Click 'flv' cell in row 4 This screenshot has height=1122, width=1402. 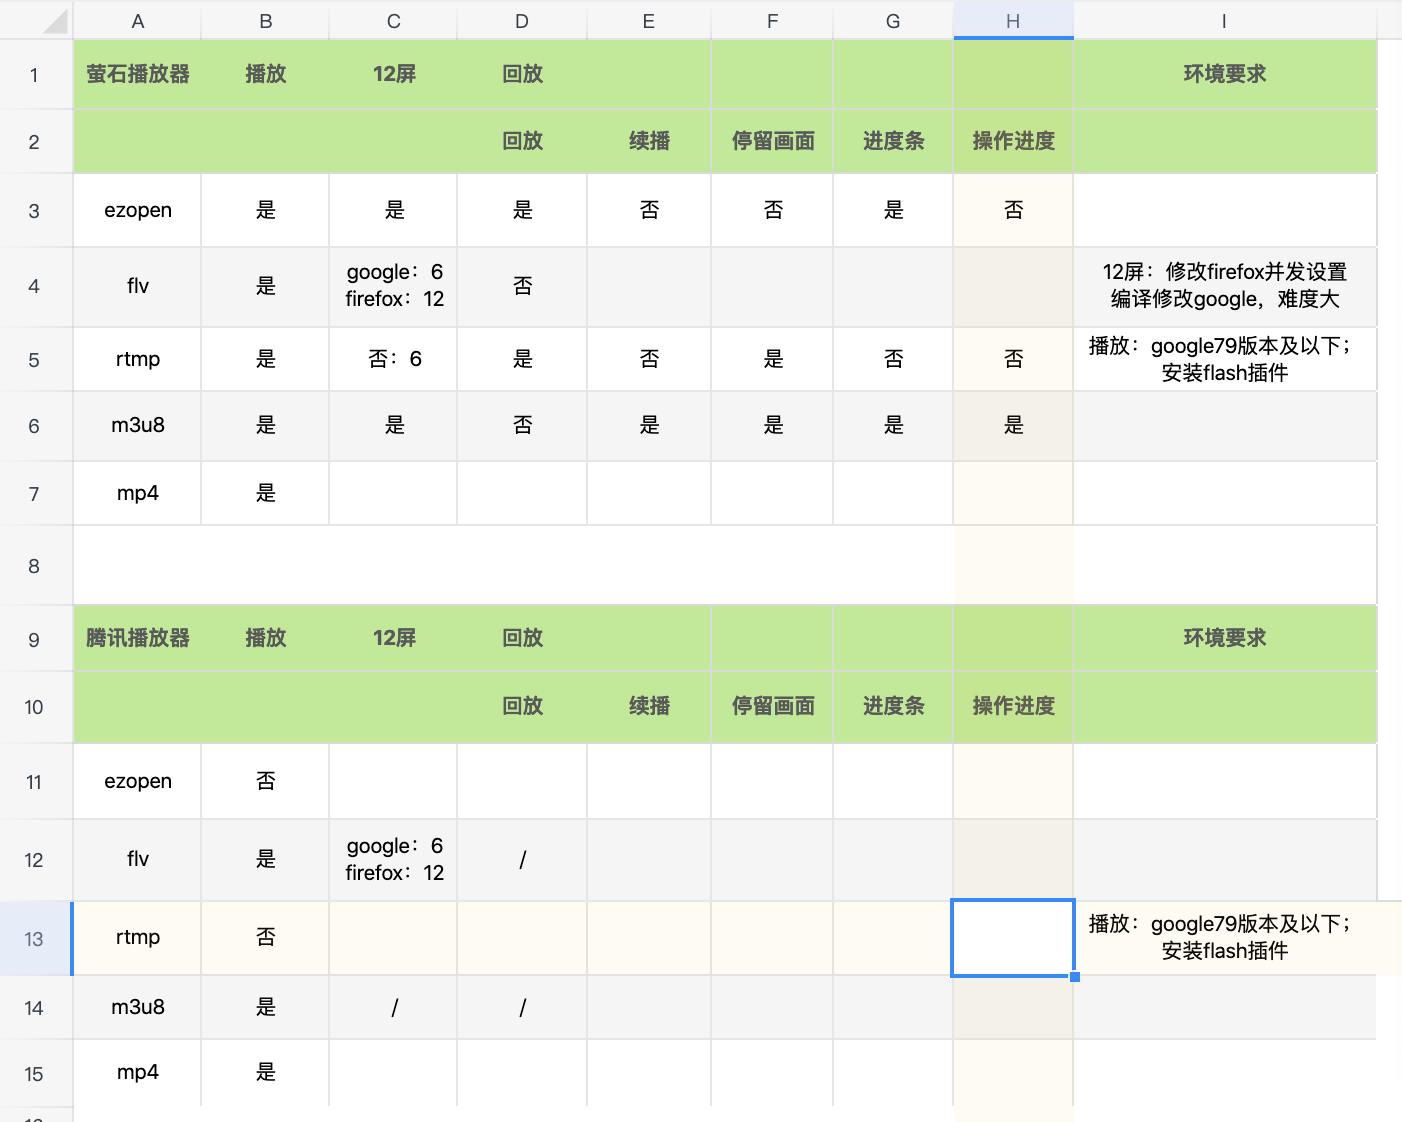click(138, 286)
